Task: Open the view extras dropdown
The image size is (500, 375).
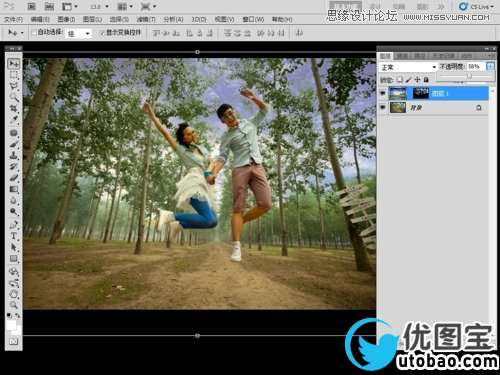Action: pyautogui.click(x=71, y=6)
